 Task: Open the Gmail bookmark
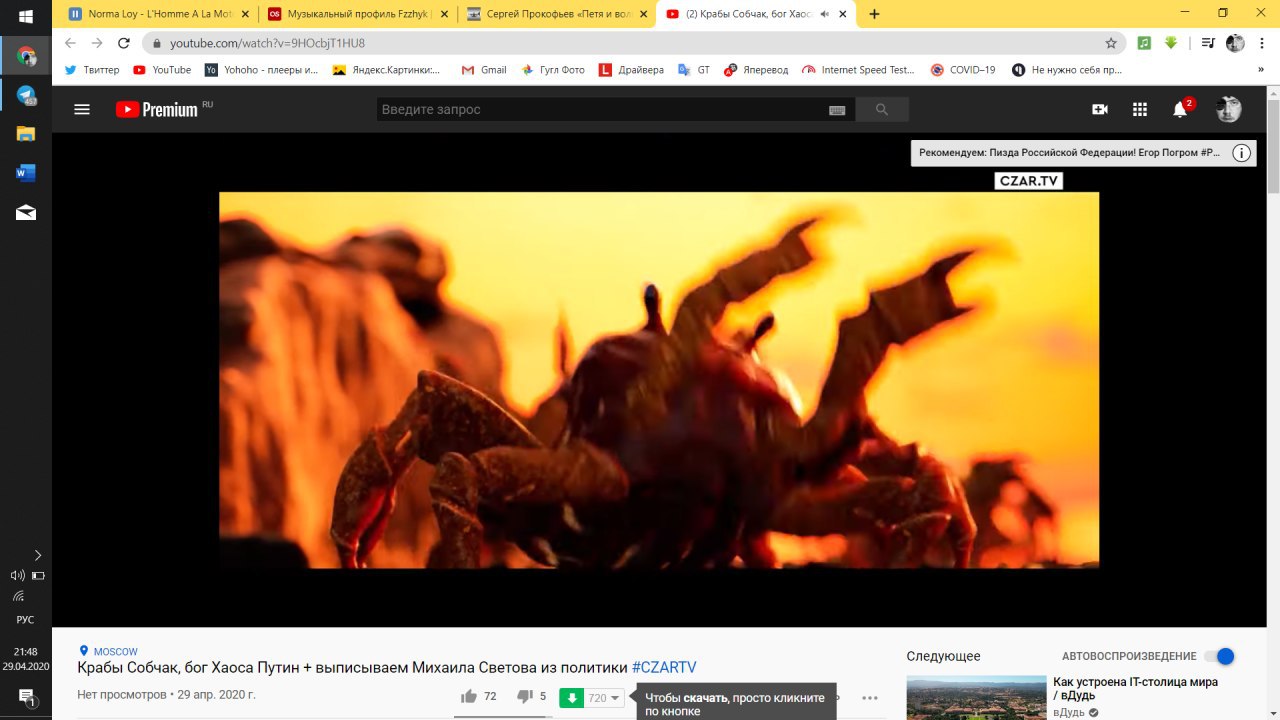click(x=484, y=70)
